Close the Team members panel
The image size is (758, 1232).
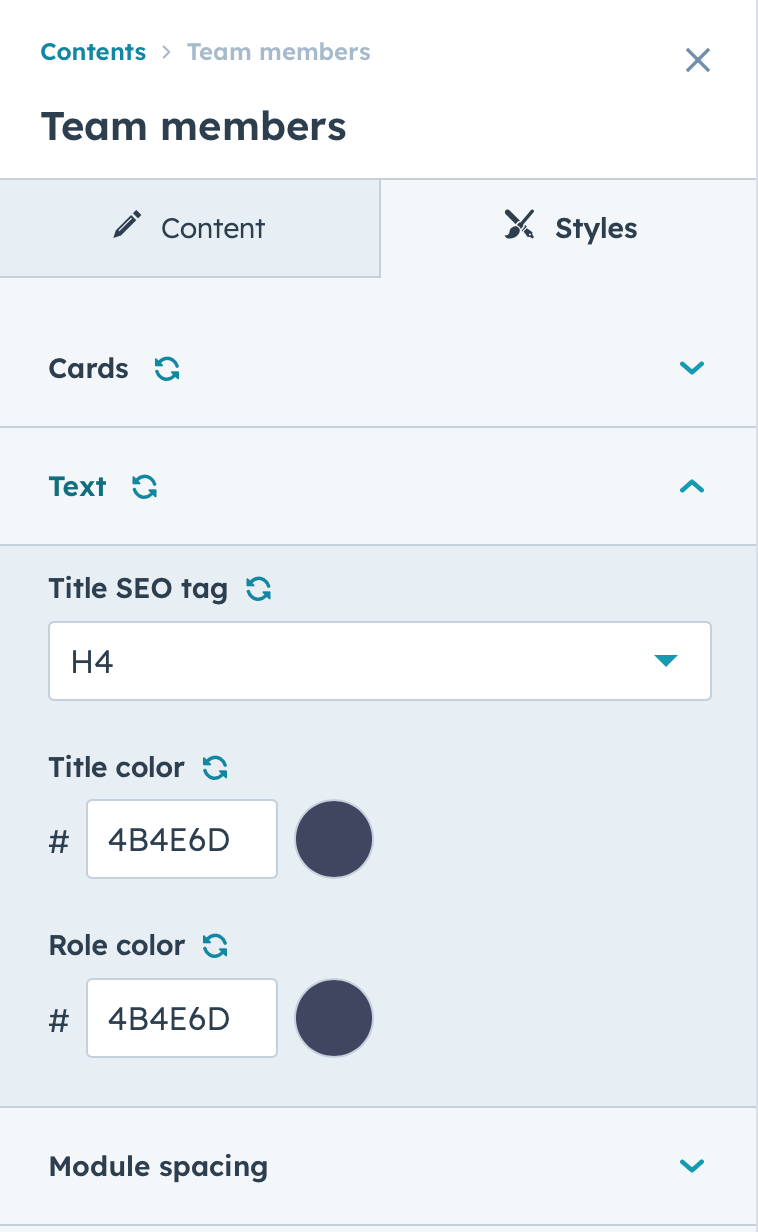[698, 60]
